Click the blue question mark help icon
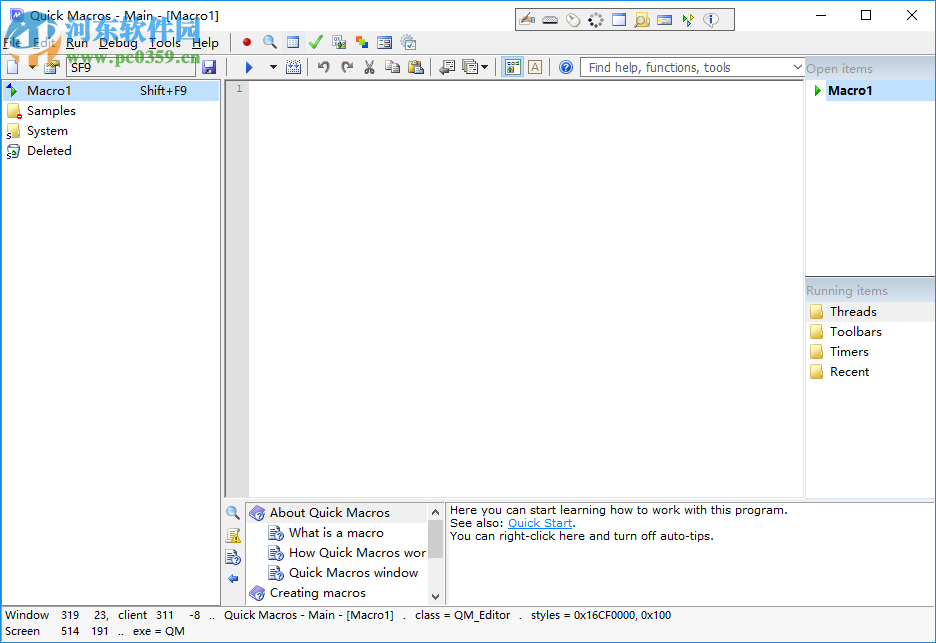The width and height of the screenshot is (936, 643). [566, 67]
